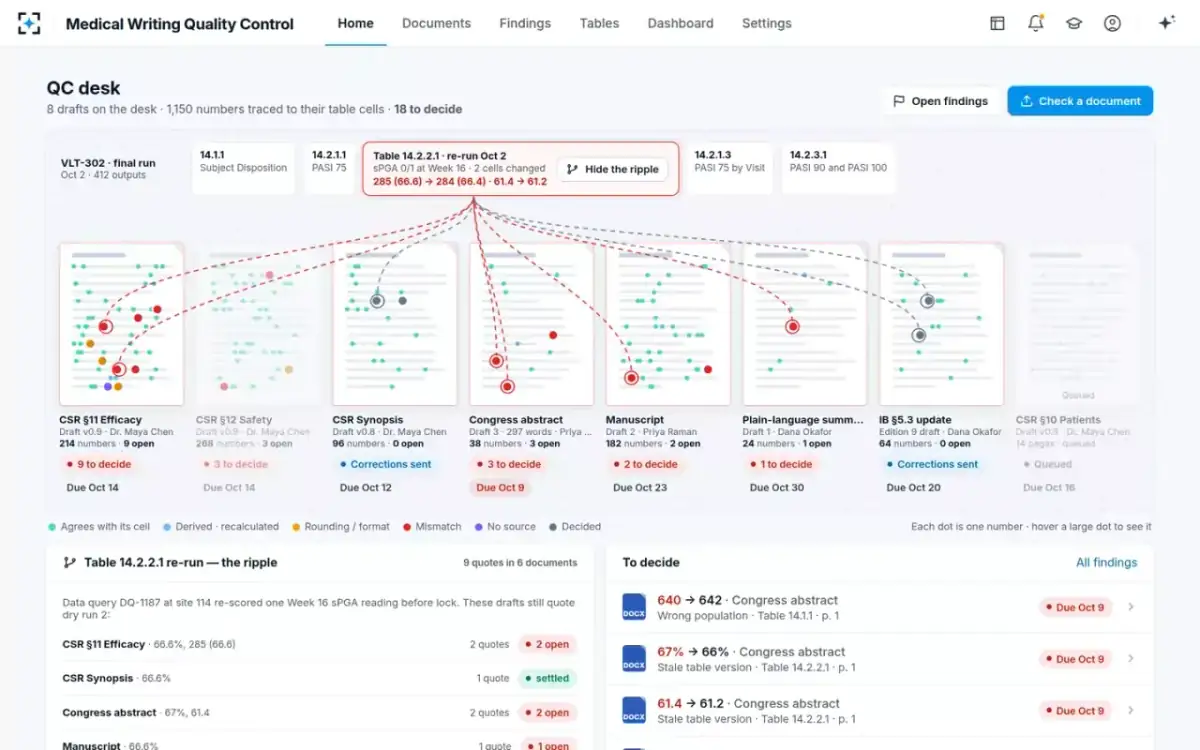Screen dimensions: 1200x750
Task: Select the 14.2.3.1 PASI 90 and PASI 100 chip
Action: [x=838, y=168]
